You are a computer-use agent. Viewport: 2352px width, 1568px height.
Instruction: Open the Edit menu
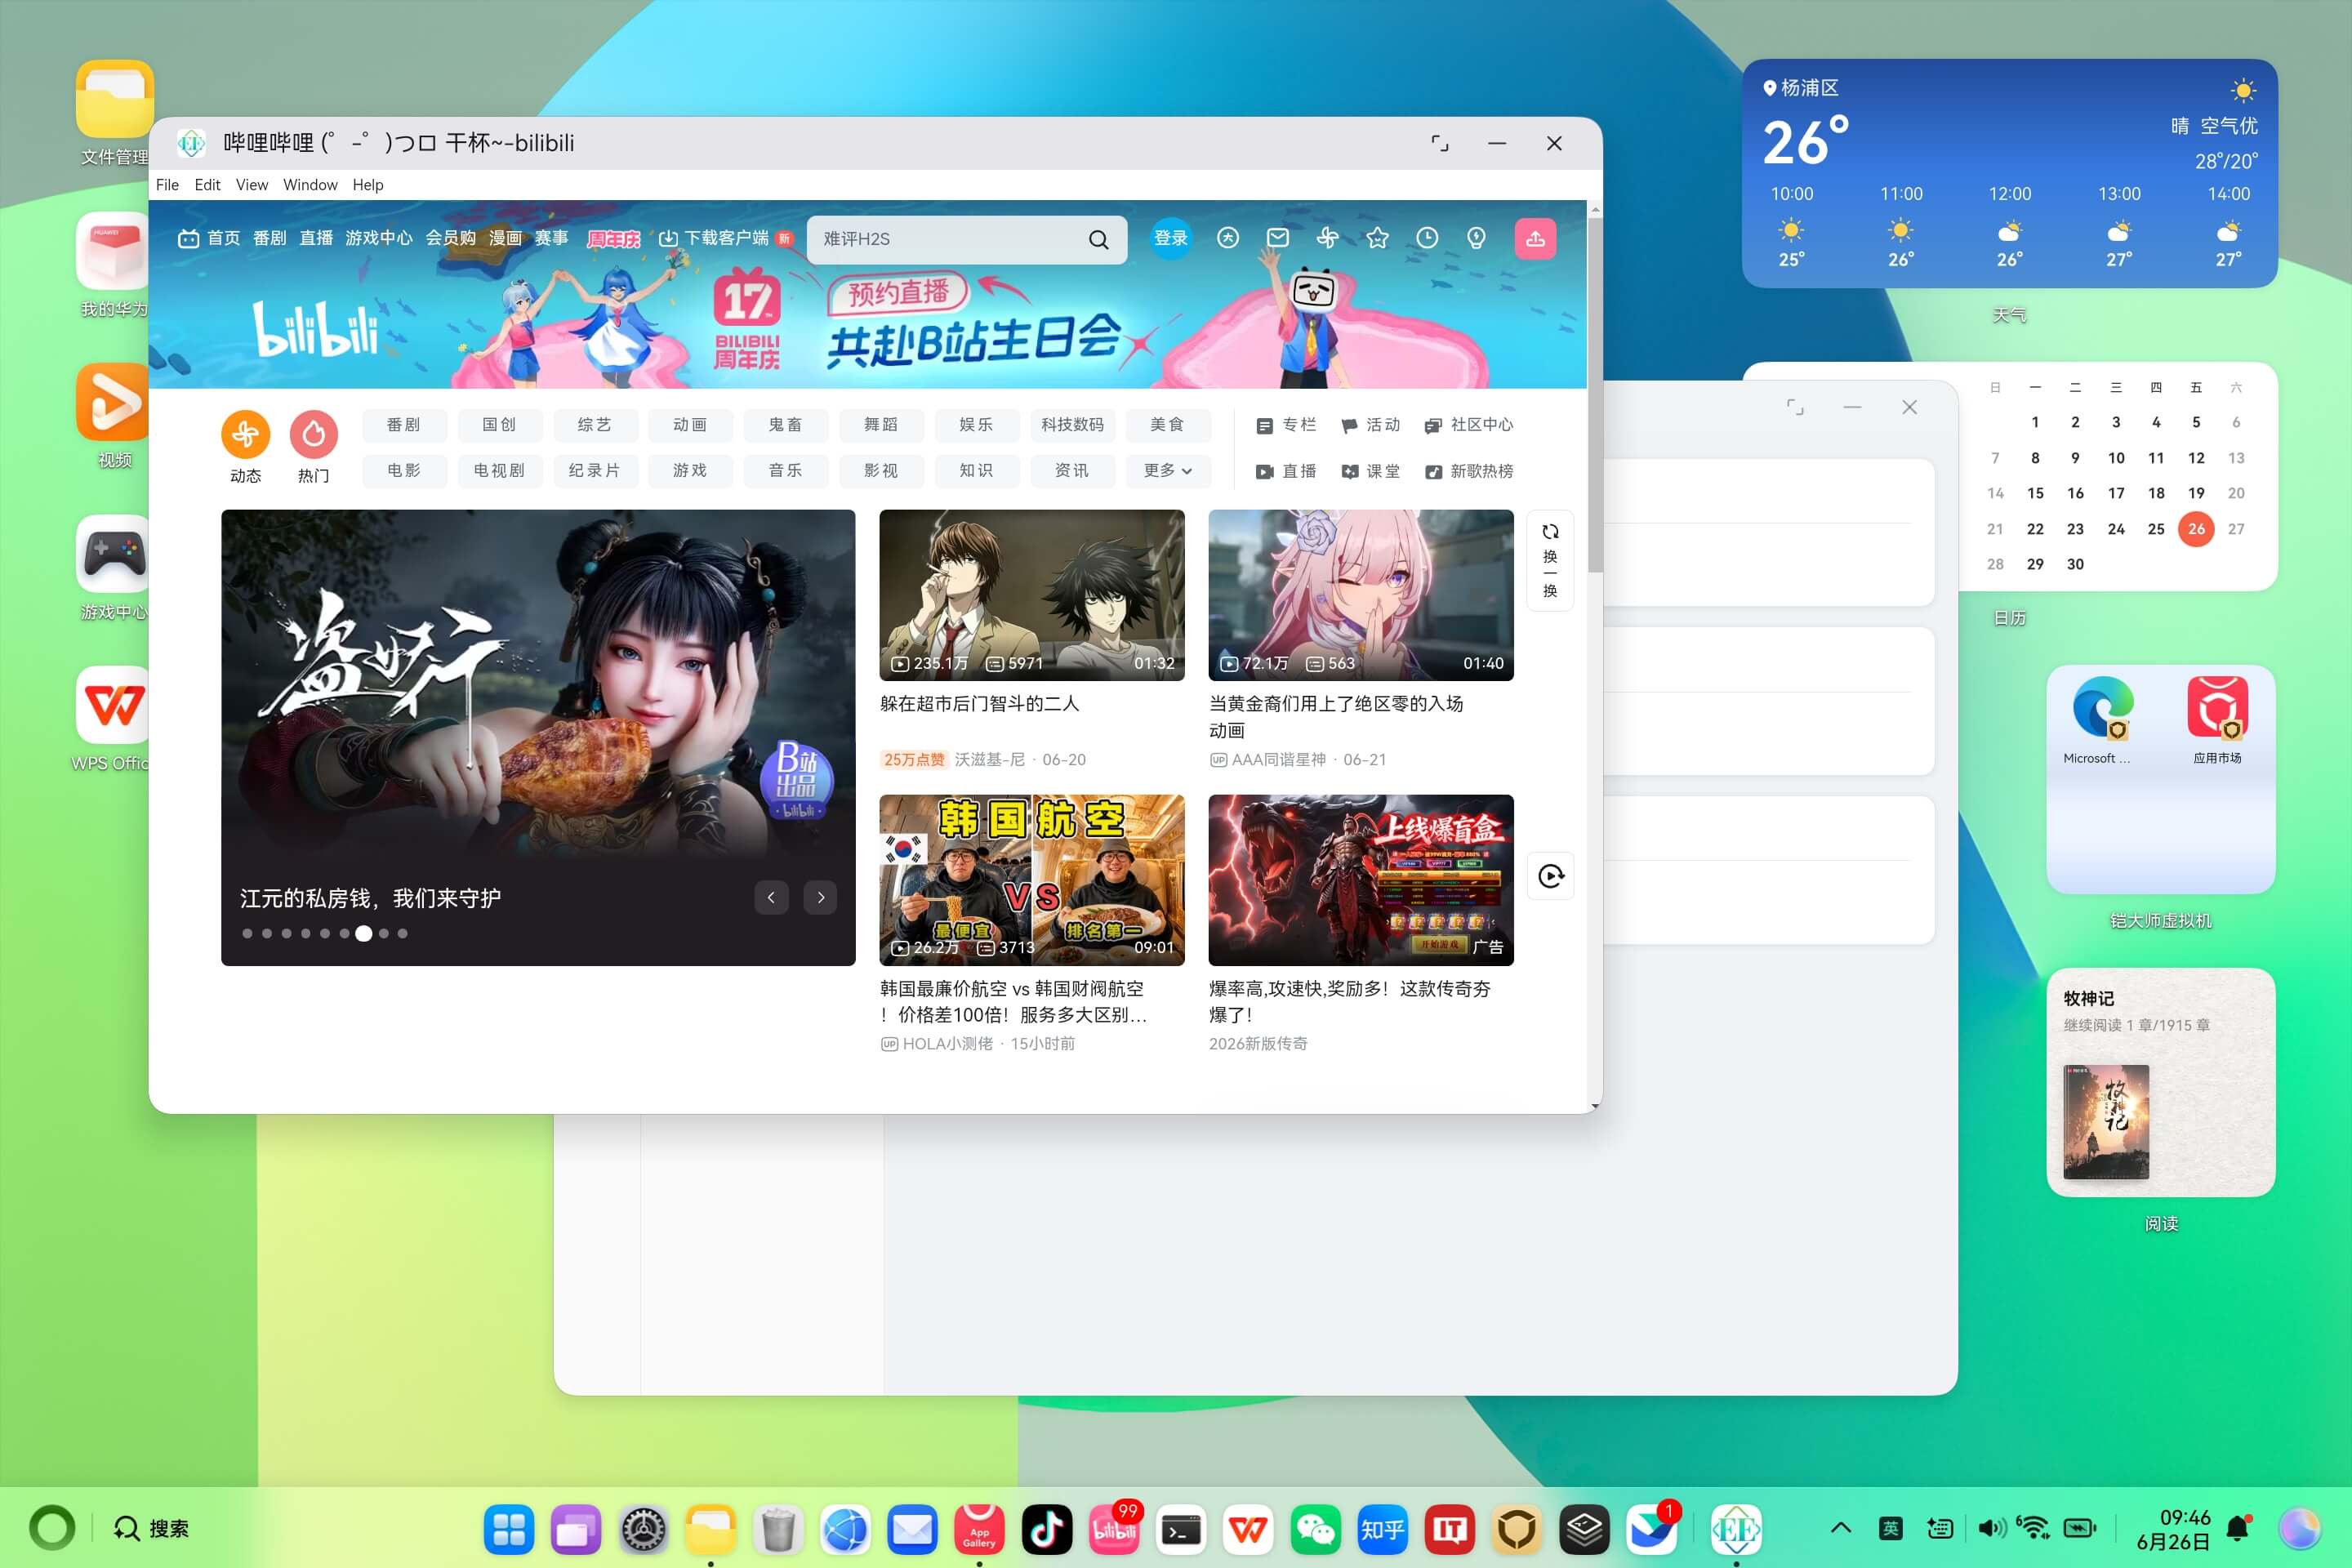click(x=207, y=185)
